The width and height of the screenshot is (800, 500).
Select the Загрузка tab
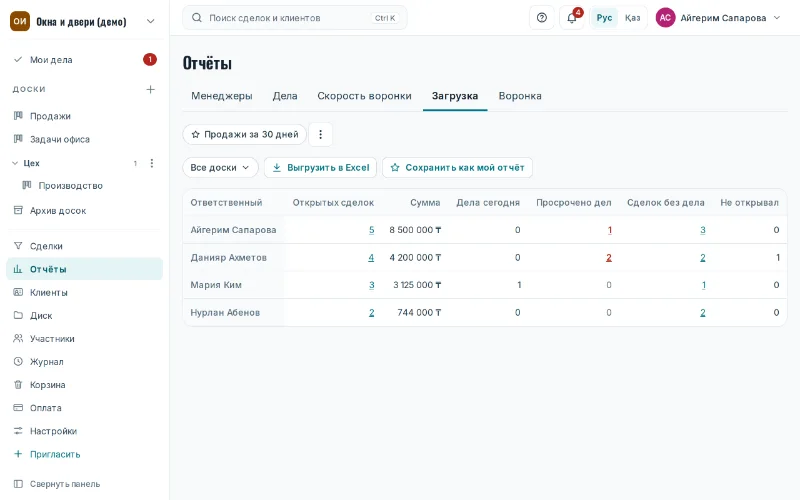point(455,96)
